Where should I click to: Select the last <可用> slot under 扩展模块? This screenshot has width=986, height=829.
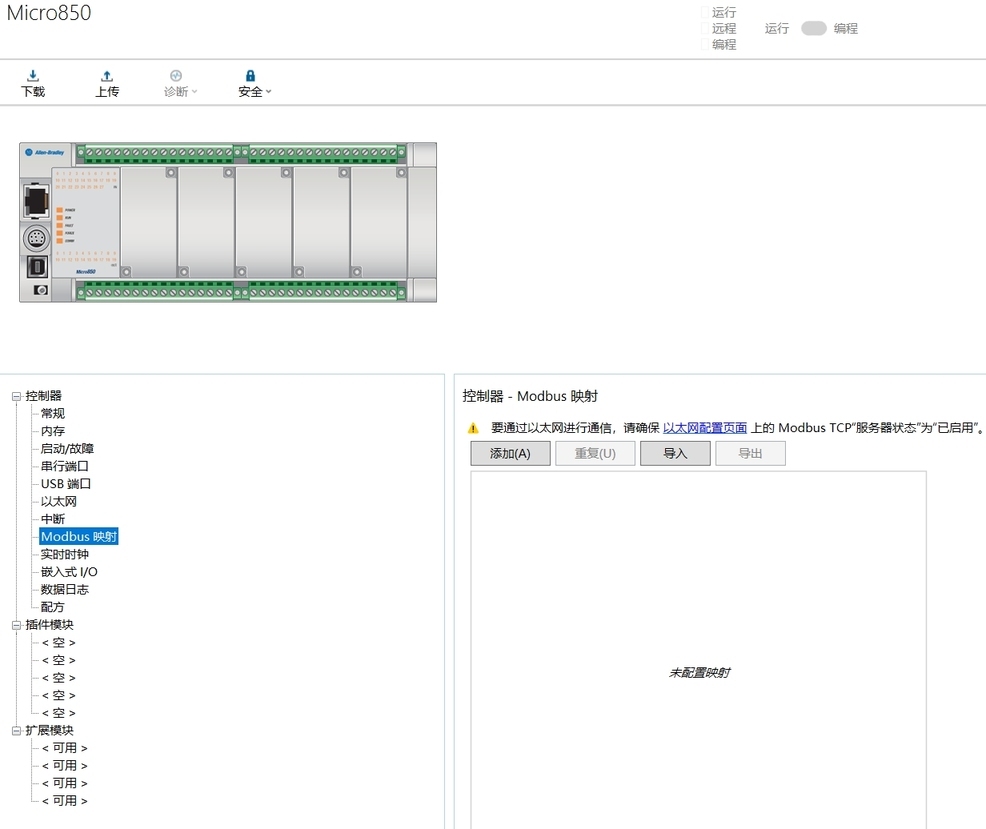[x=65, y=801]
